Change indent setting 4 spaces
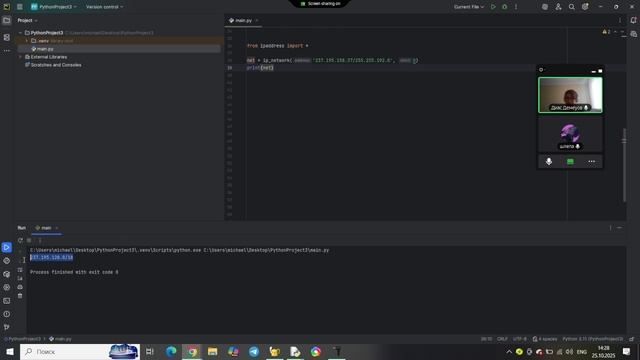 pos(545,339)
